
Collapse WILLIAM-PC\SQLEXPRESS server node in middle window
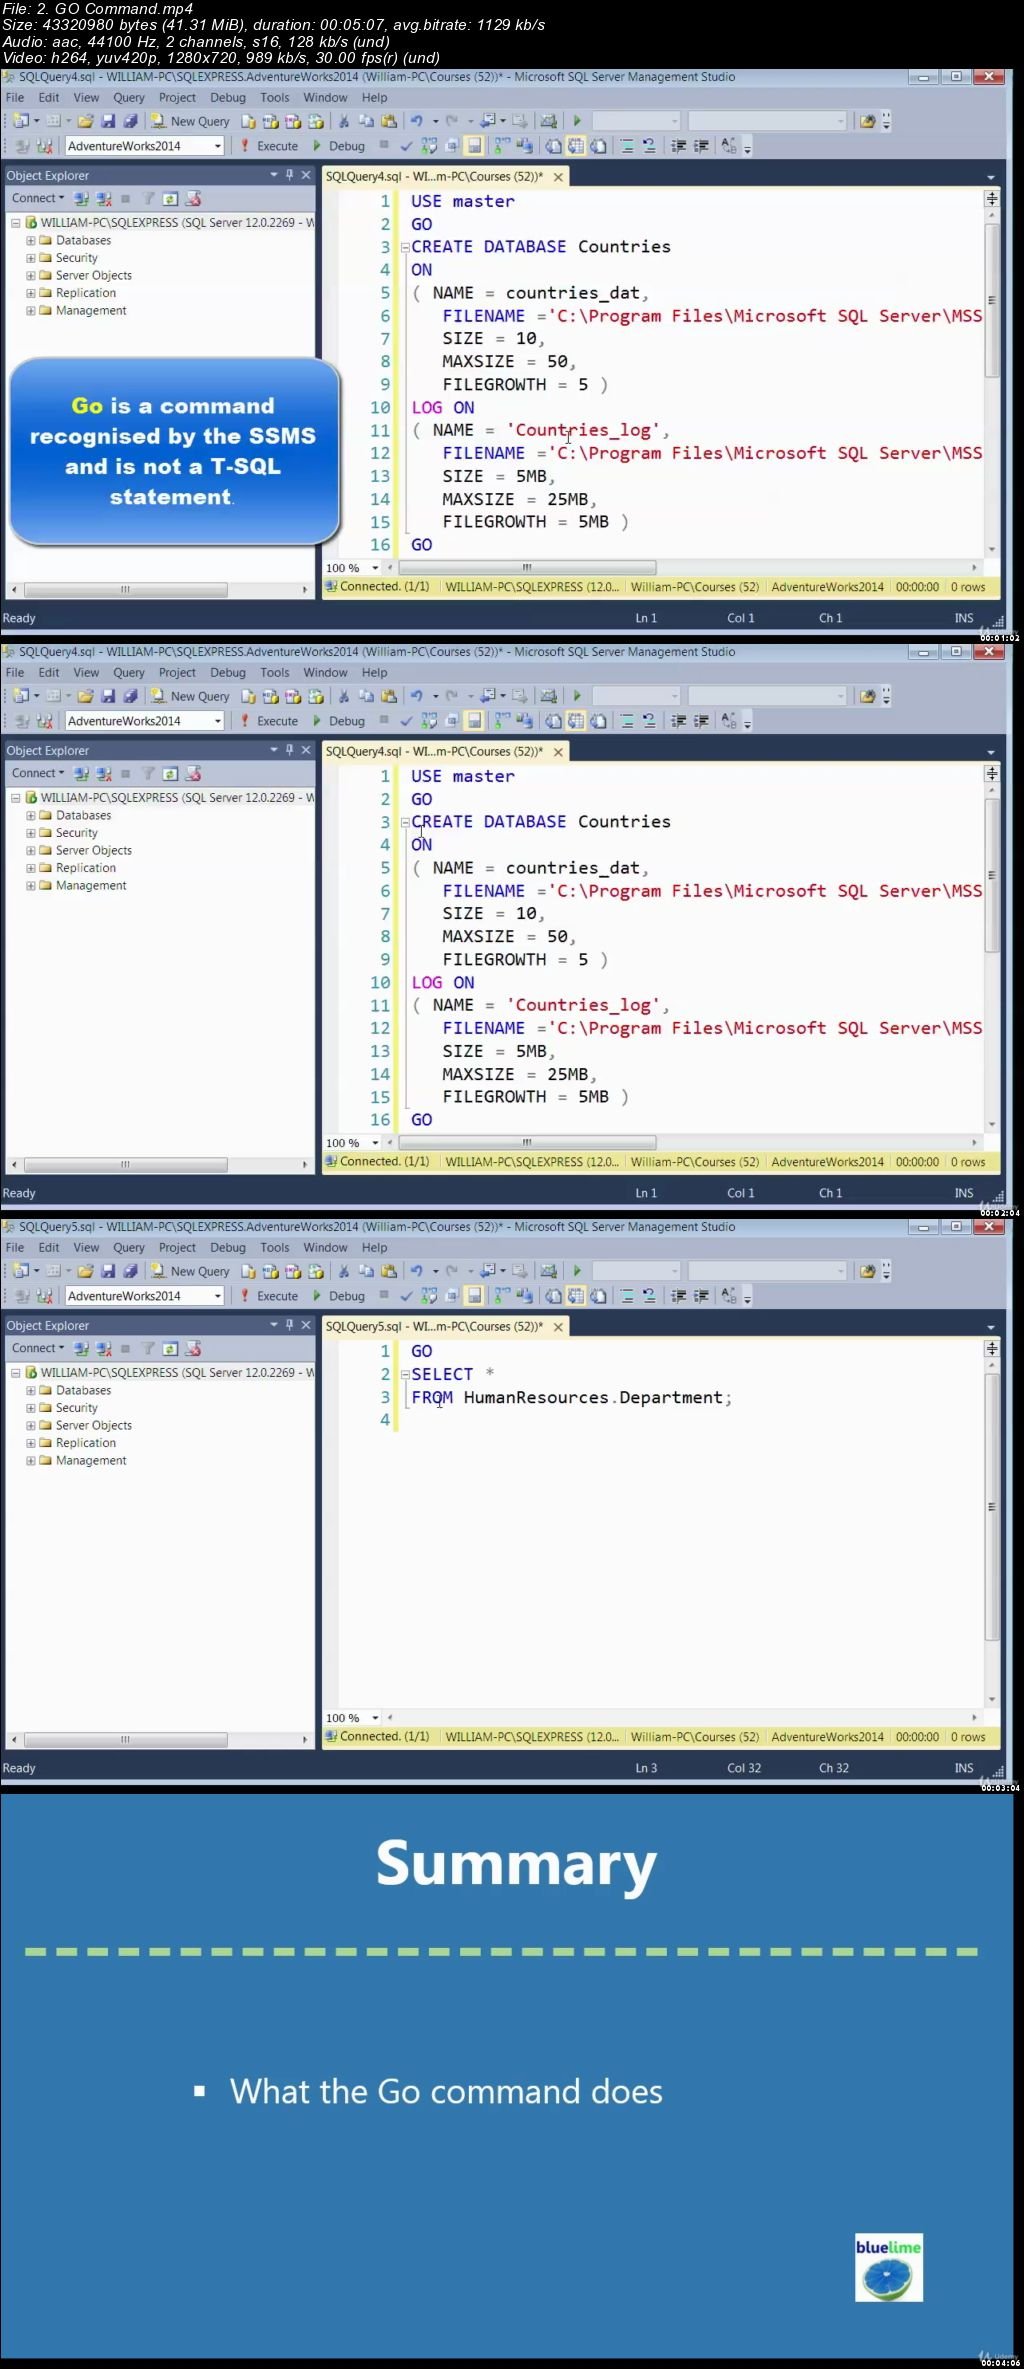[15, 798]
